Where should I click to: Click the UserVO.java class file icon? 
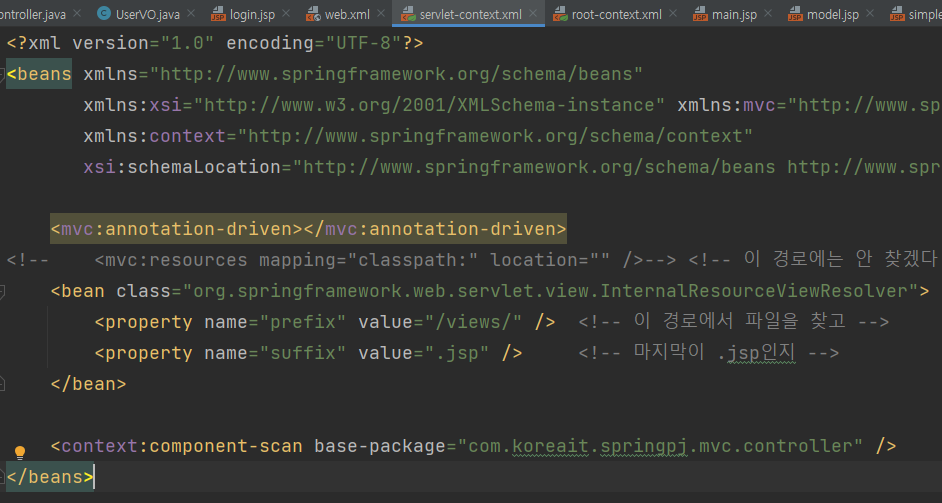pyautogui.click(x=104, y=13)
